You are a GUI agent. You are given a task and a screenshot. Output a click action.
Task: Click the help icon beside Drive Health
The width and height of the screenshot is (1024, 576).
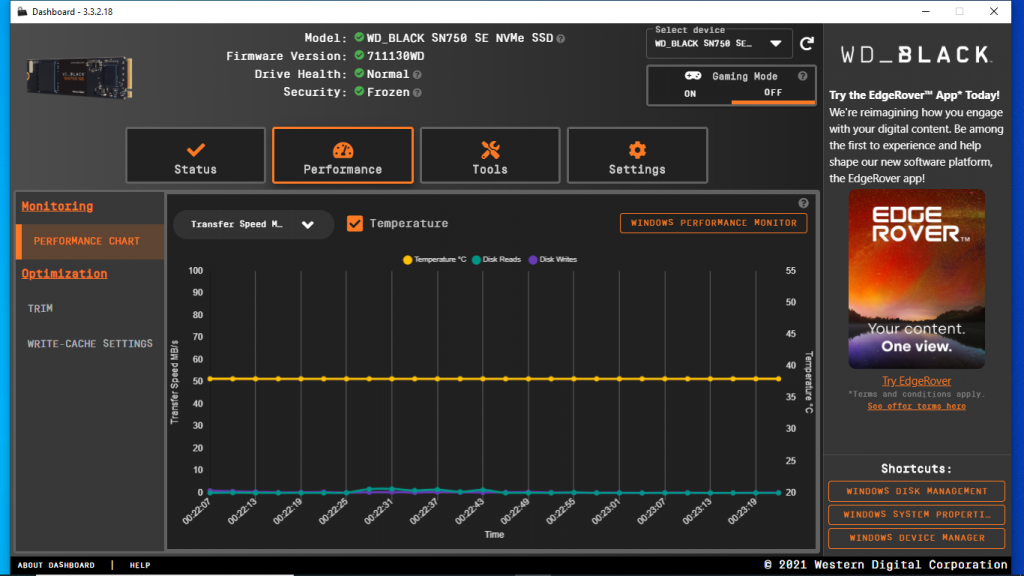[x=417, y=74]
